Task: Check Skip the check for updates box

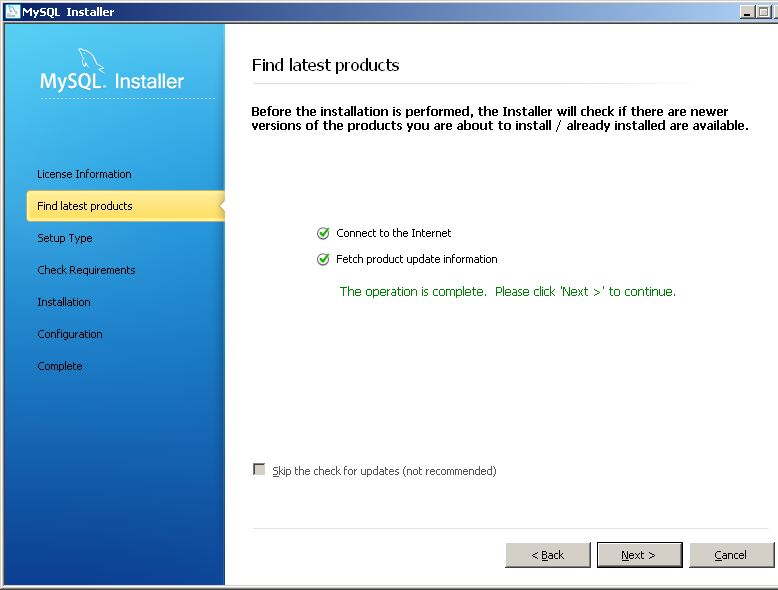Action: pyautogui.click(x=259, y=469)
